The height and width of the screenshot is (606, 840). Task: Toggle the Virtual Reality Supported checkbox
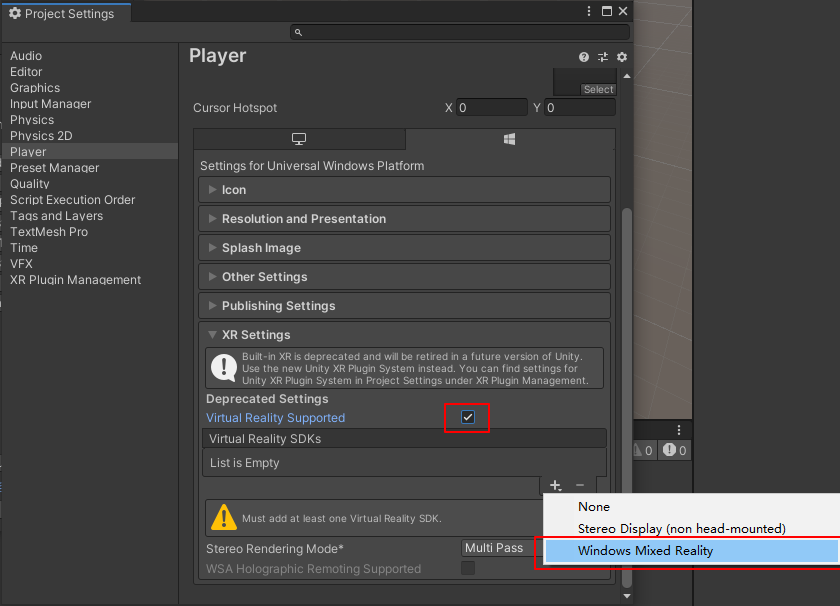point(466,418)
